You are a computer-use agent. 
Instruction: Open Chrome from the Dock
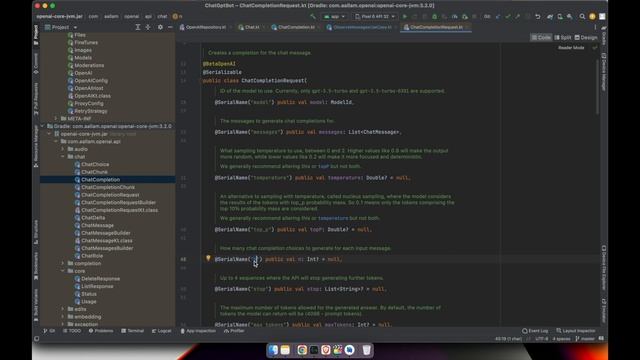pyautogui.click(x=302, y=350)
